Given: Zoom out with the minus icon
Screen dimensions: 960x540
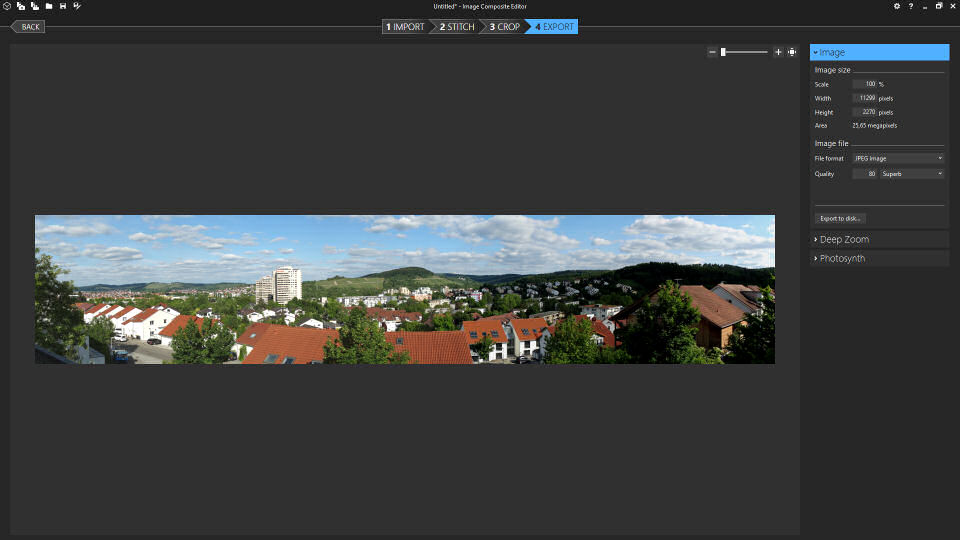Looking at the screenshot, I should (x=712, y=52).
